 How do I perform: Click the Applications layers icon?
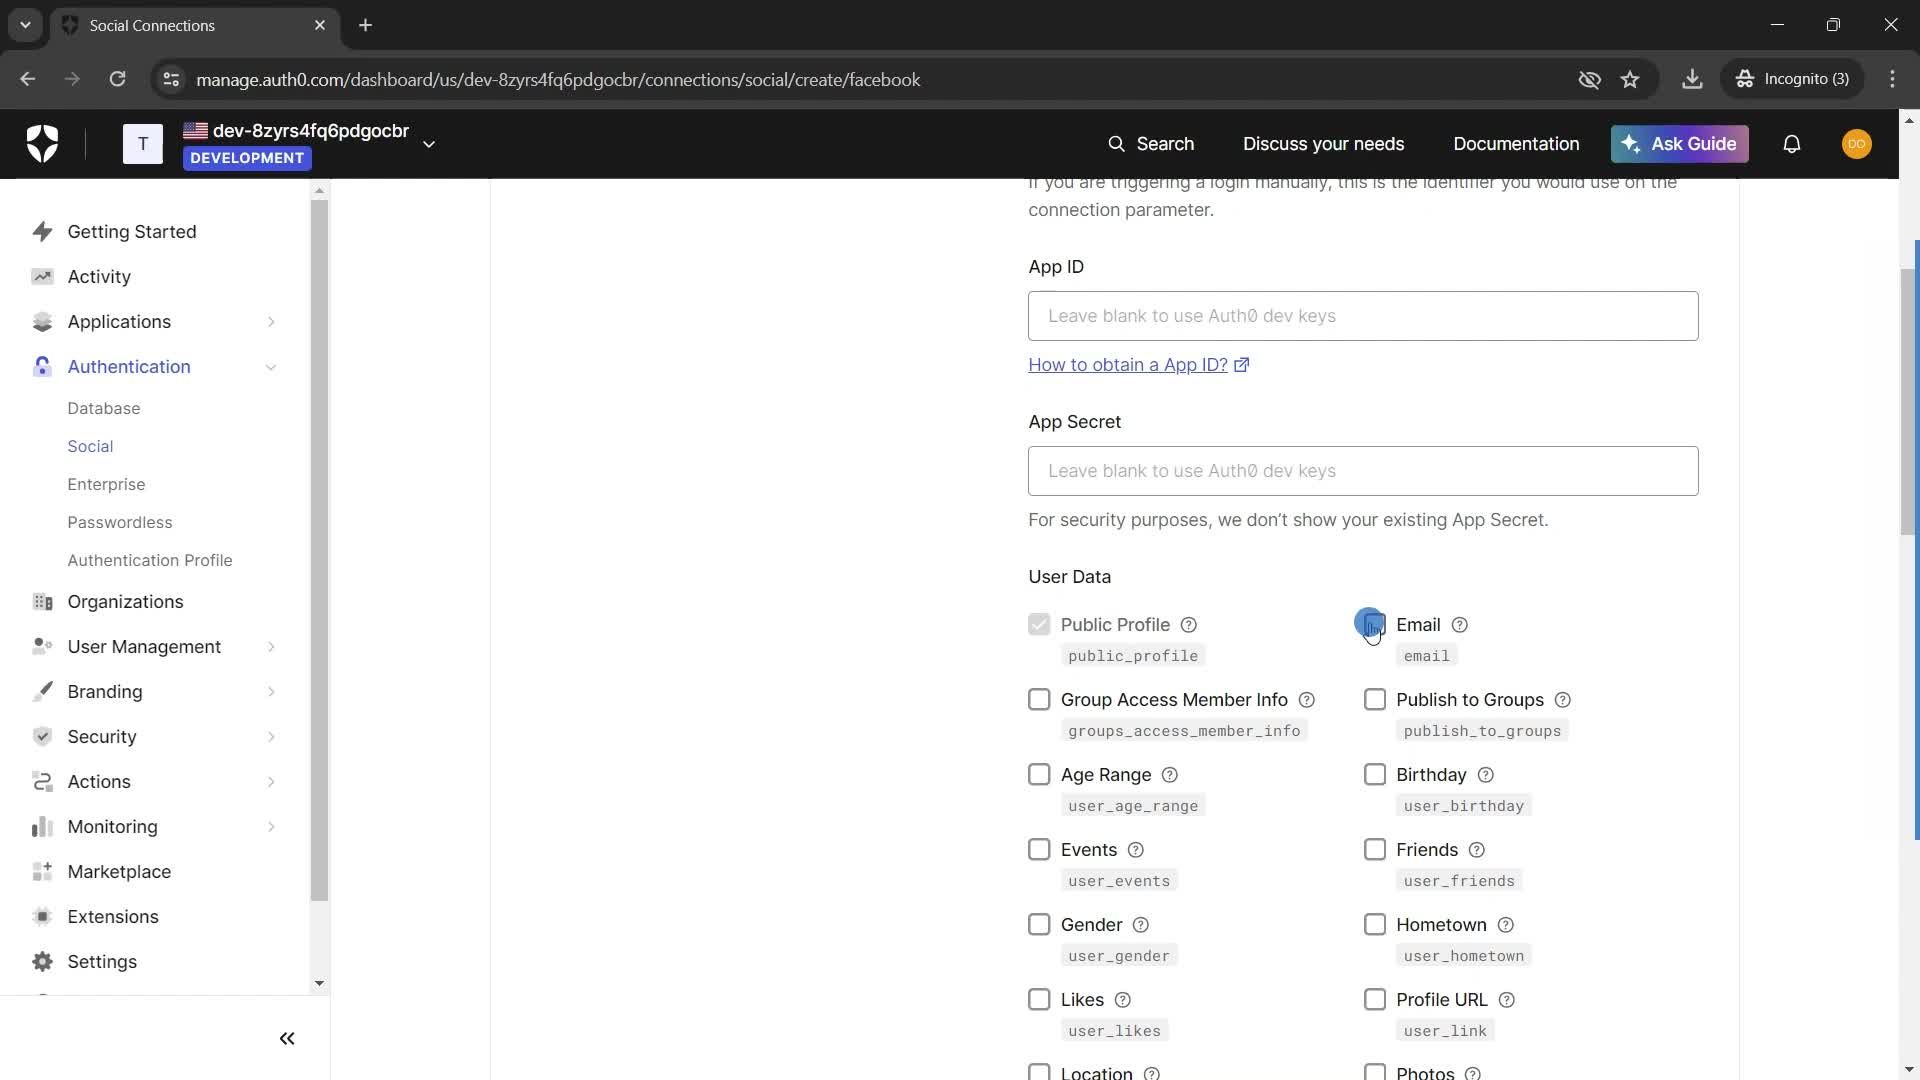pos(42,322)
